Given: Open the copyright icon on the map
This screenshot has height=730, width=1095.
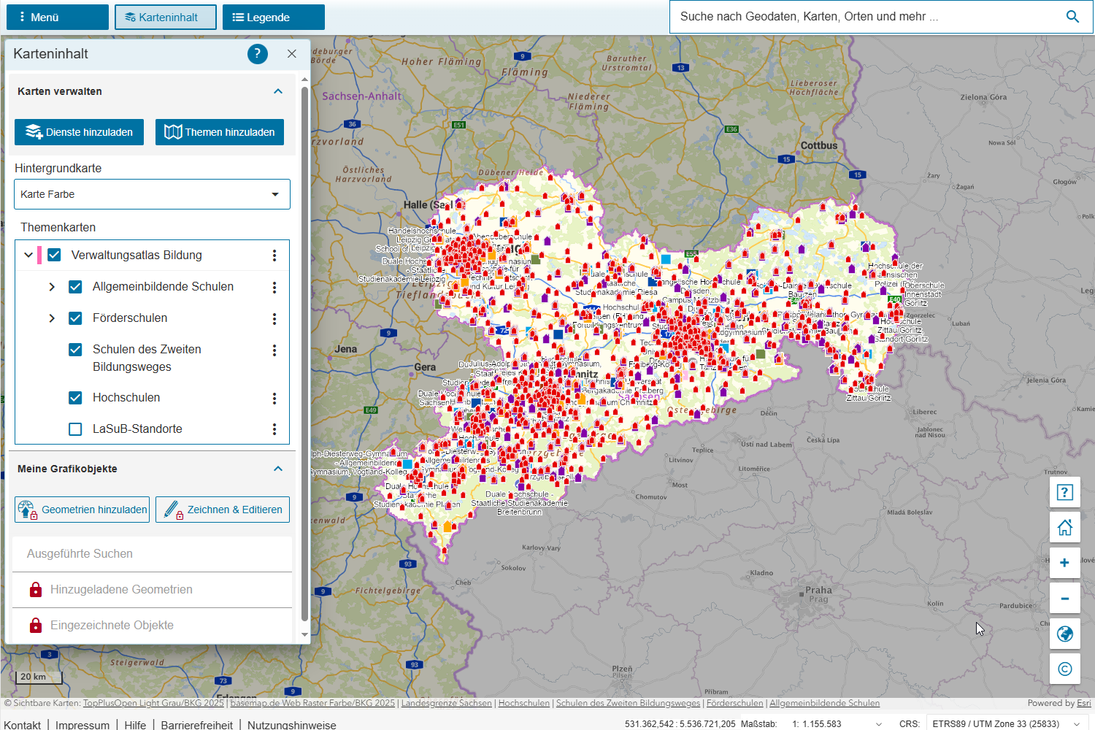Looking at the screenshot, I should coord(1064,667).
